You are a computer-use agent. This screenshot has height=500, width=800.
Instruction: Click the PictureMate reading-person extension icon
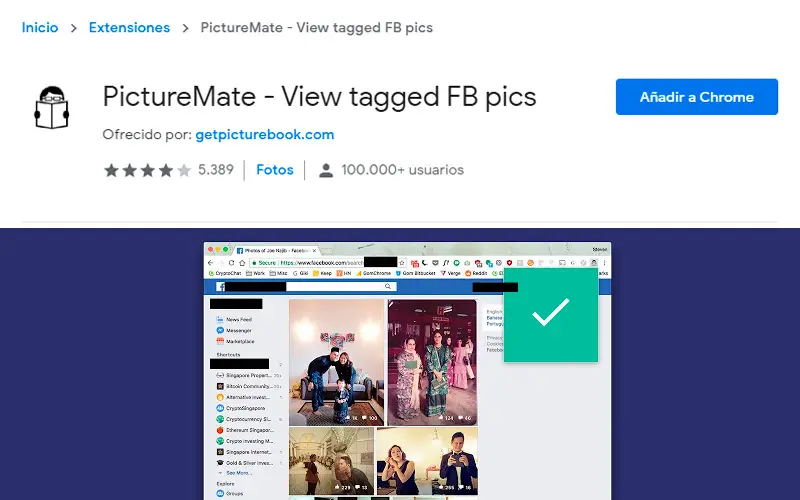(x=52, y=108)
